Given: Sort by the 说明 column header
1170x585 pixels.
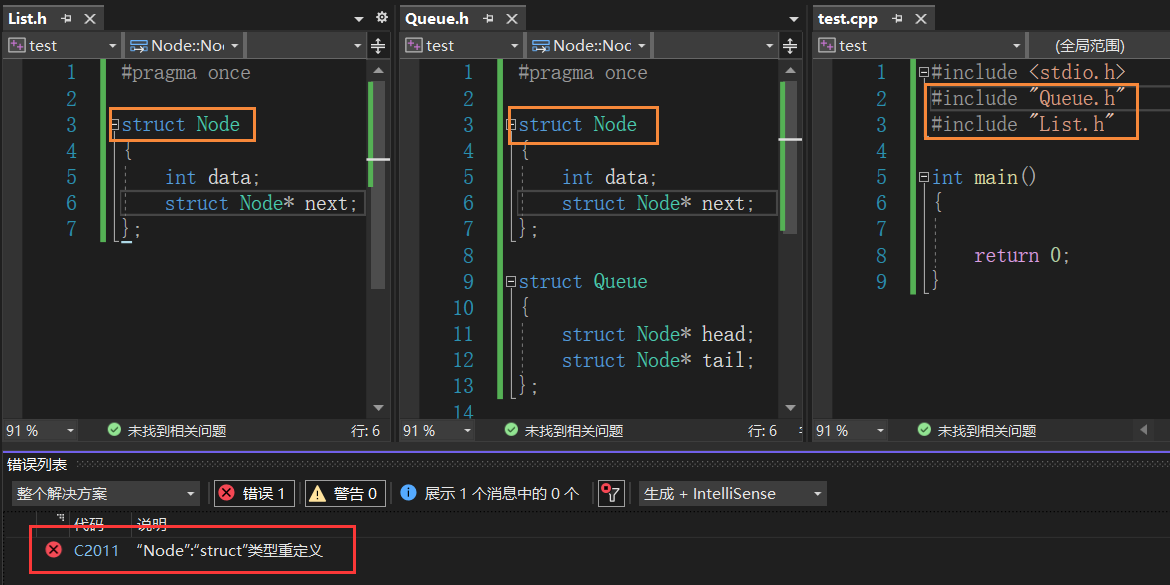Looking at the screenshot, I should [x=152, y=524].
